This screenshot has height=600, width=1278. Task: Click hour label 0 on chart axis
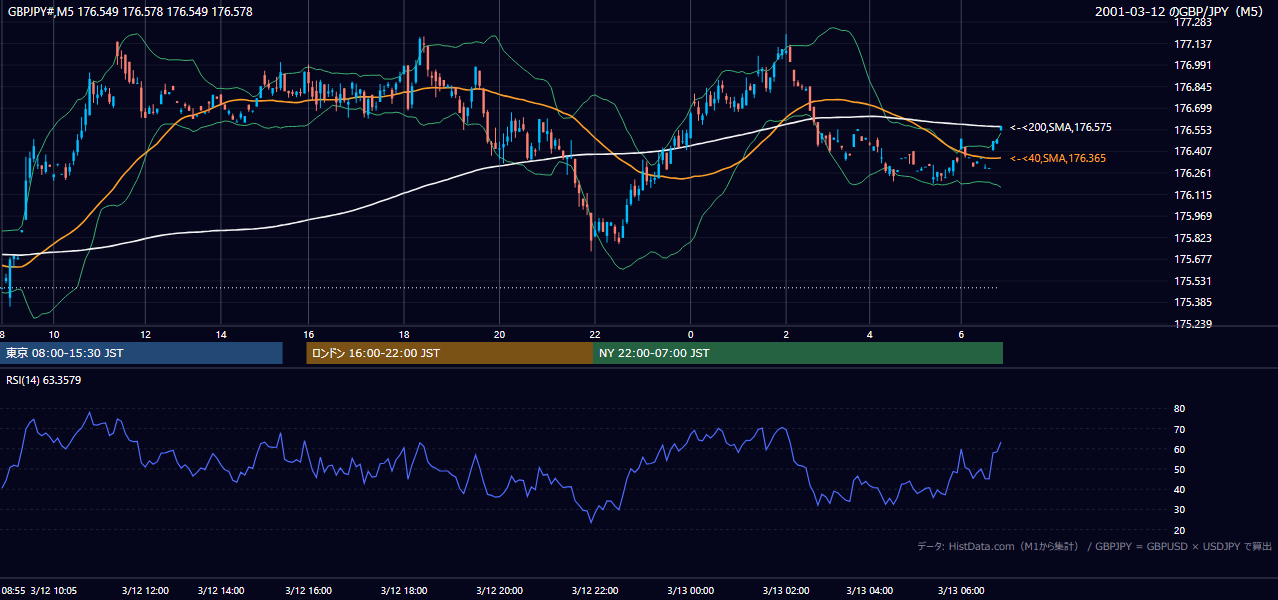tap(690, 334)
